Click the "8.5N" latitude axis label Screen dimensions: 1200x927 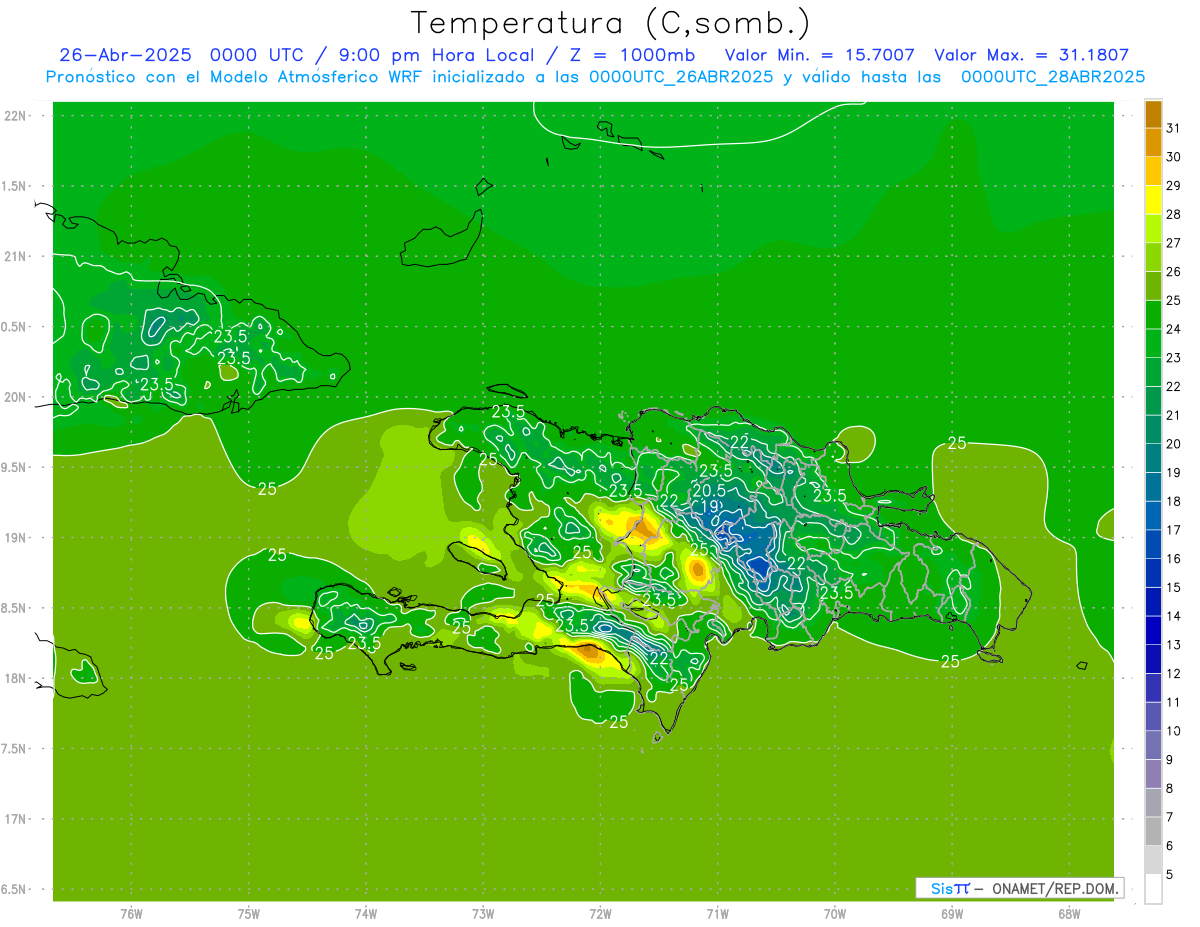(15, 608)
